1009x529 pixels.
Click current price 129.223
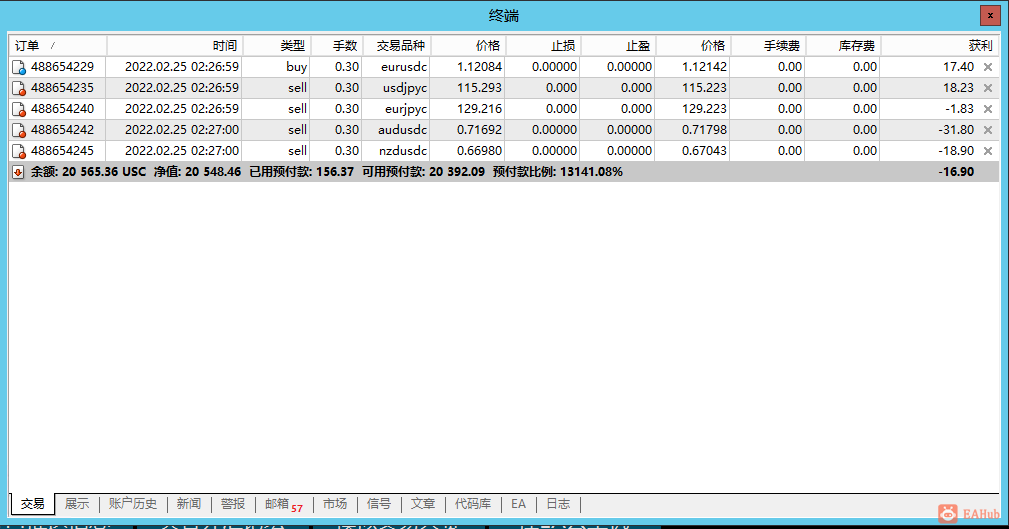pos(704,109)
